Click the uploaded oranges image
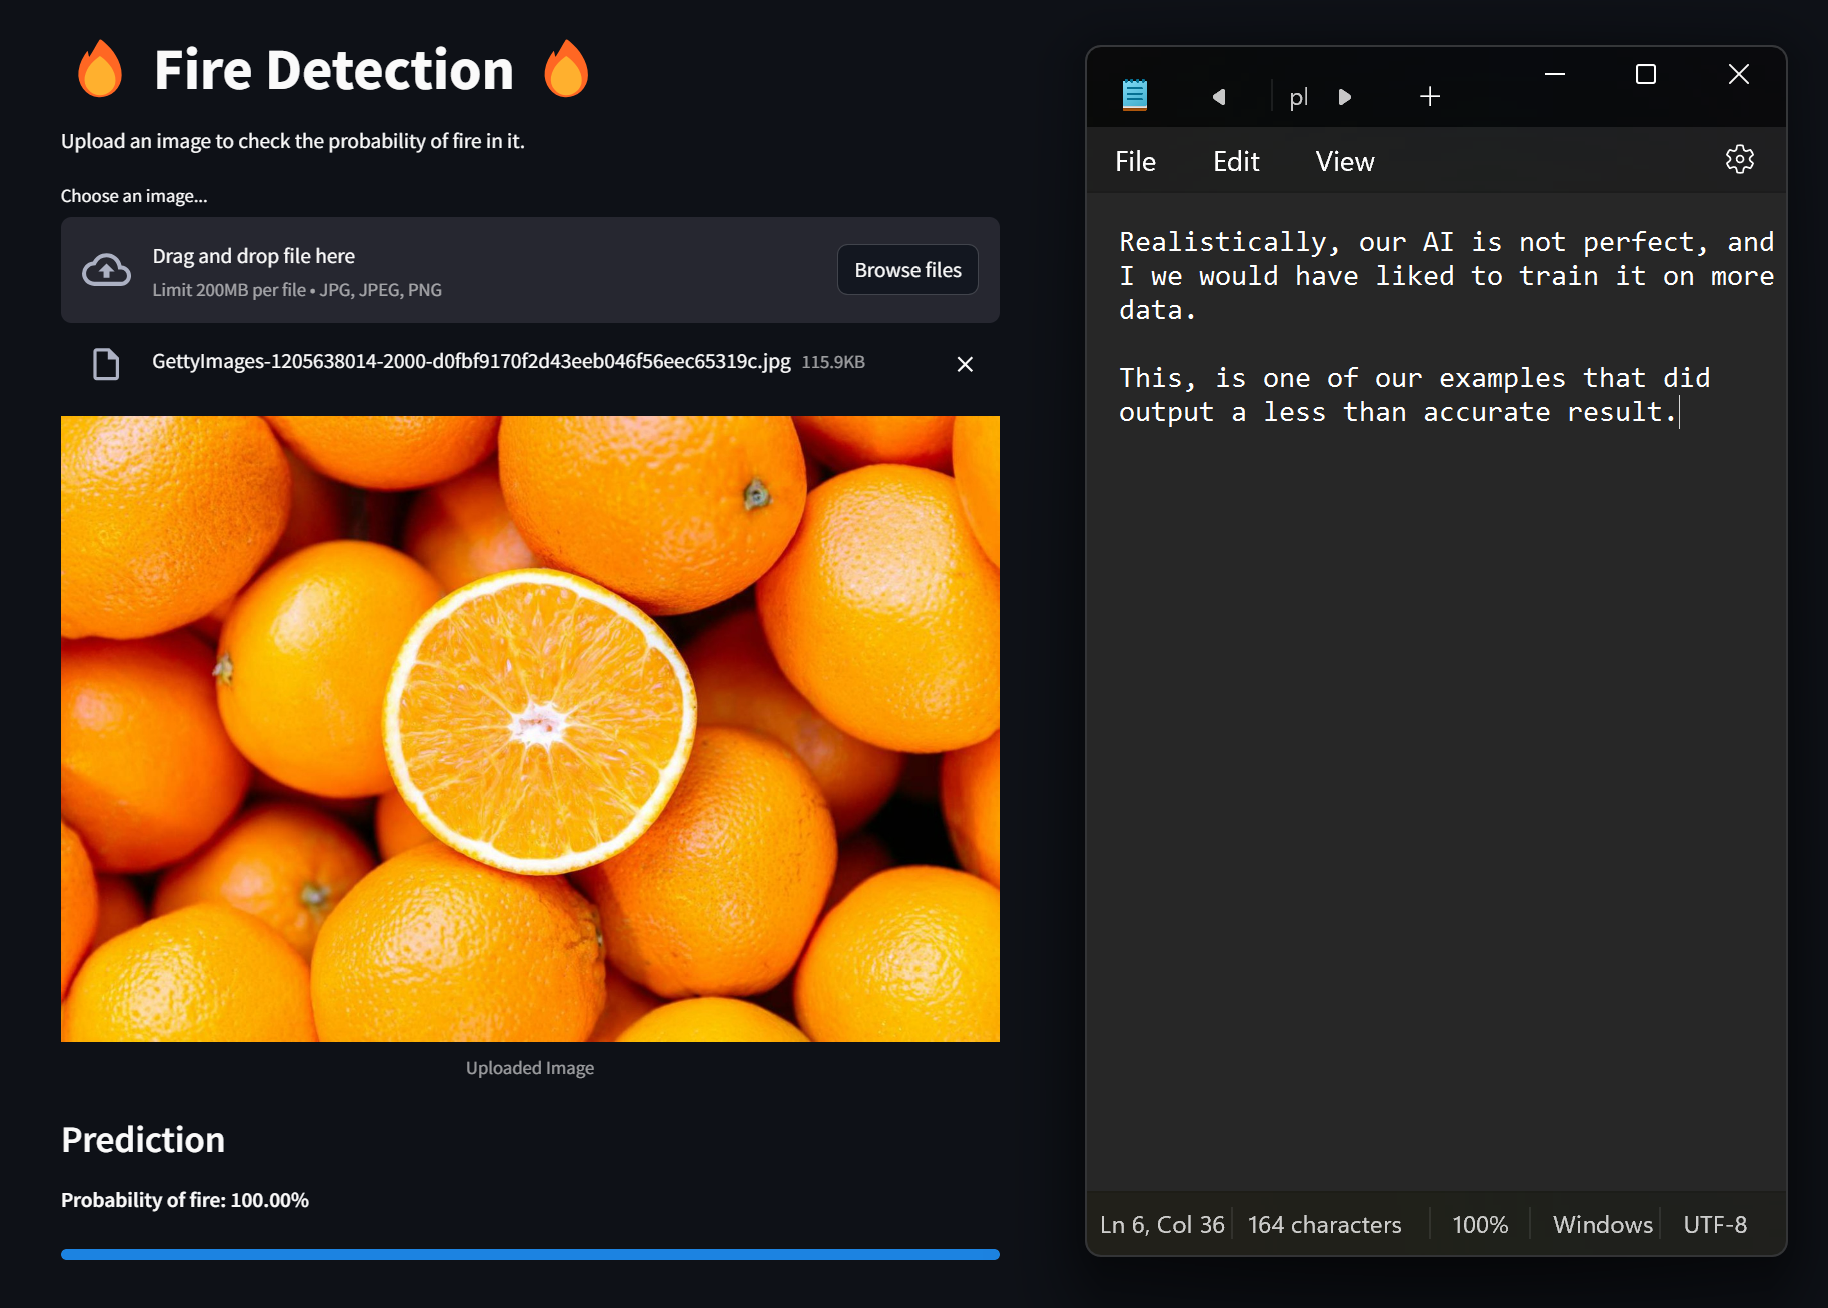 (530, 729)
